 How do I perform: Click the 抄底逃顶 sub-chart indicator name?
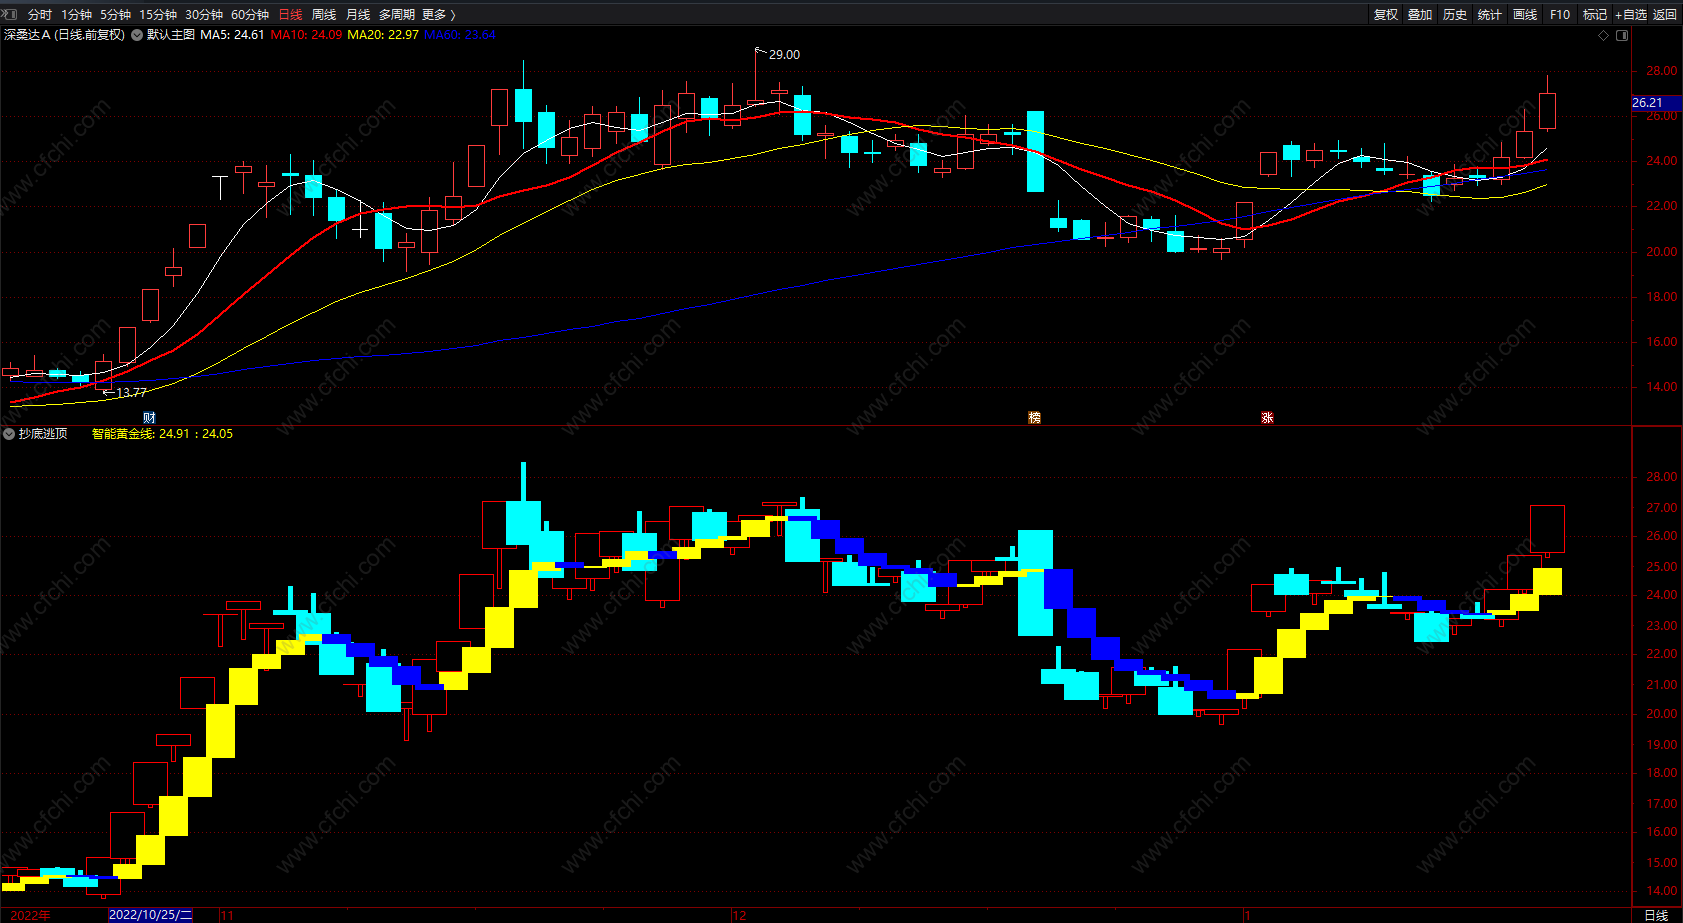click(x=43, y=434)
